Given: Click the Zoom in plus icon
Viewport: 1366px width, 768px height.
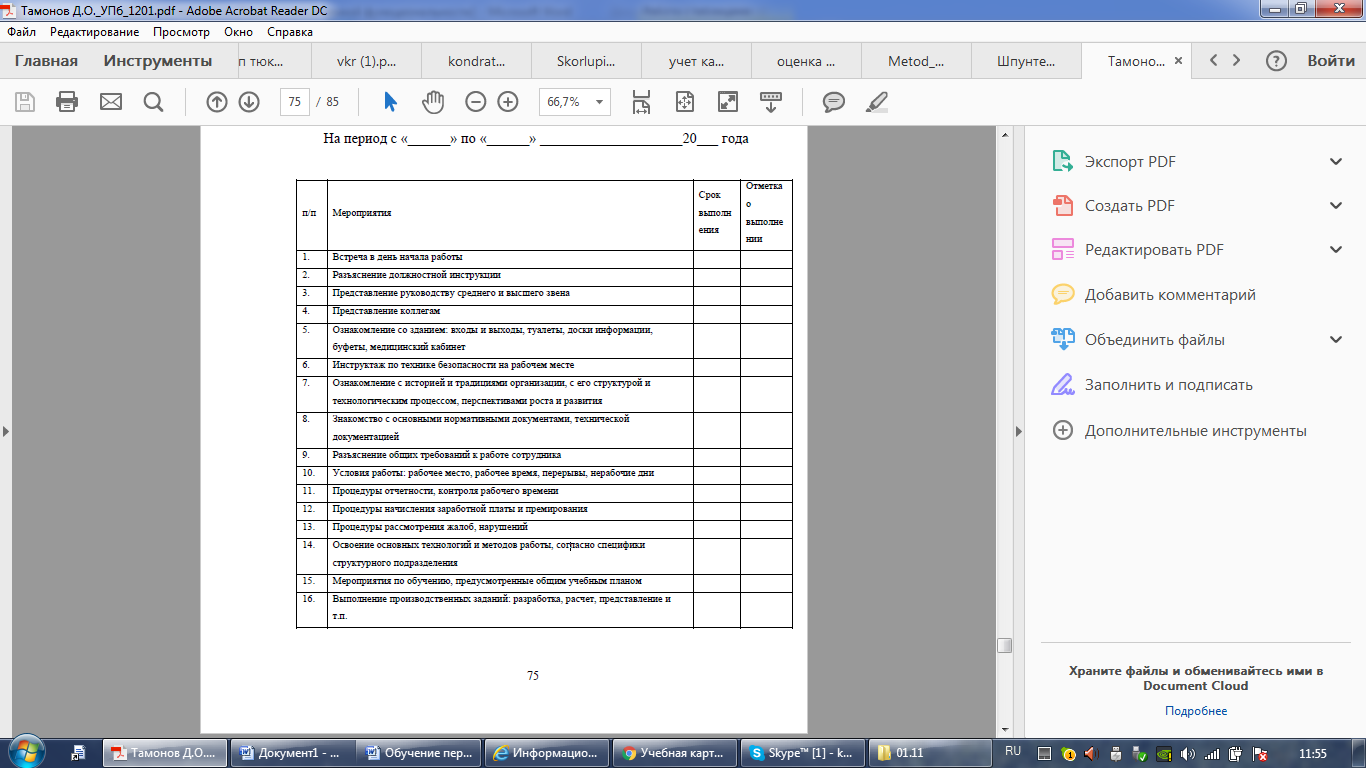Looking at the screenshot, I should pos(508,102).
